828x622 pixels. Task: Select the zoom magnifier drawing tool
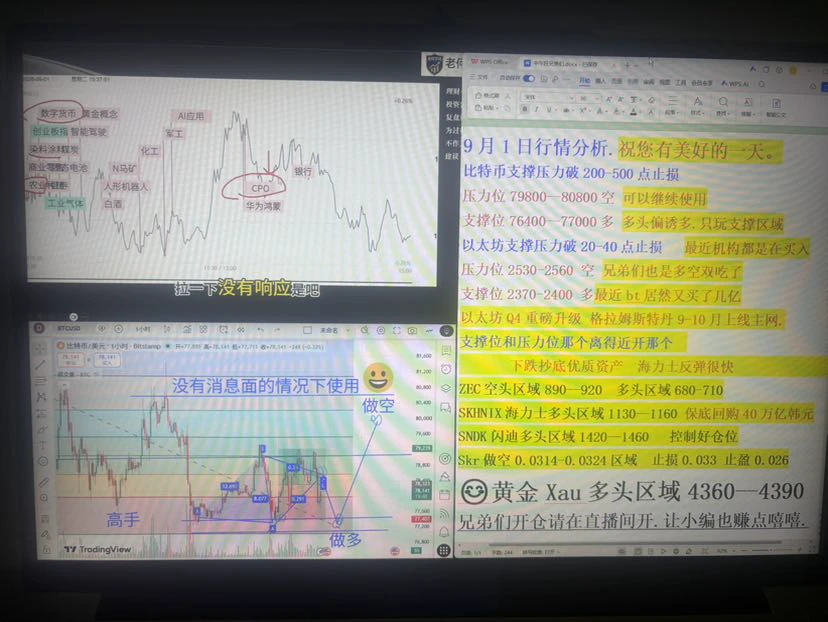(44, 497)
